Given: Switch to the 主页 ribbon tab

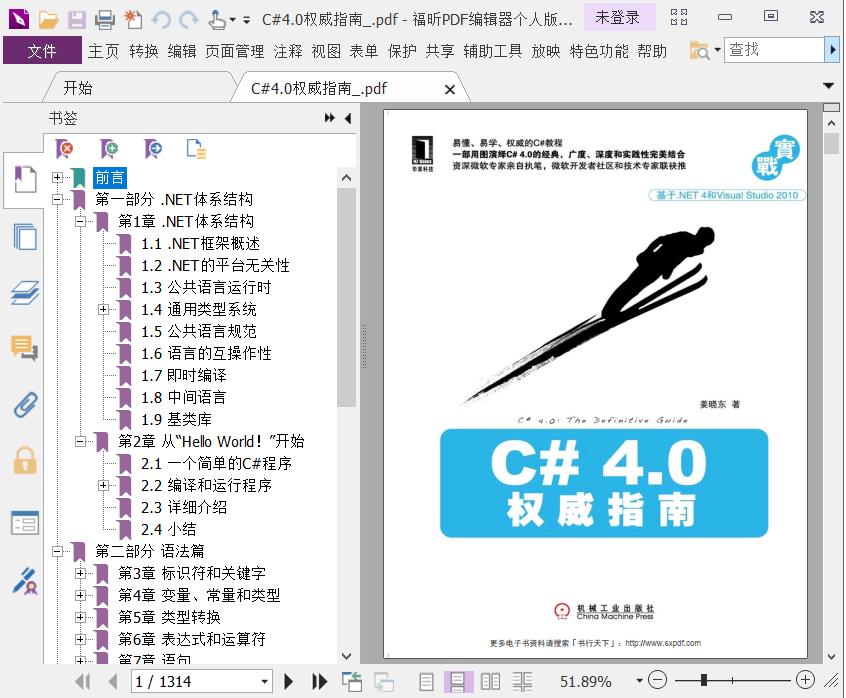Looking at the screenshot, I should point(104,51).
